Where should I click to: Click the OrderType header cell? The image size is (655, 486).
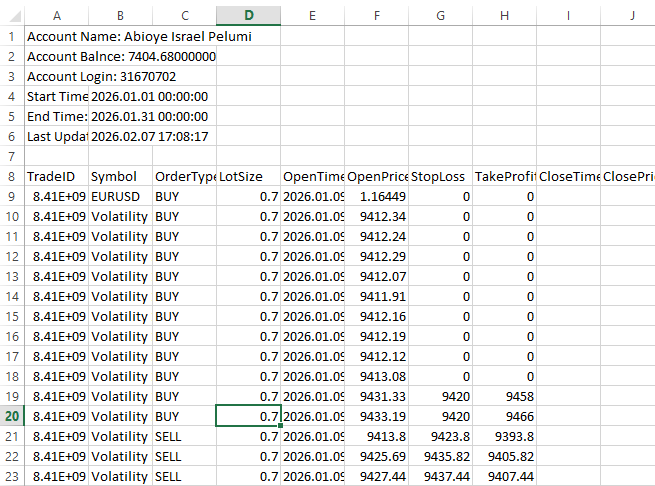click(x=185, y=176)
